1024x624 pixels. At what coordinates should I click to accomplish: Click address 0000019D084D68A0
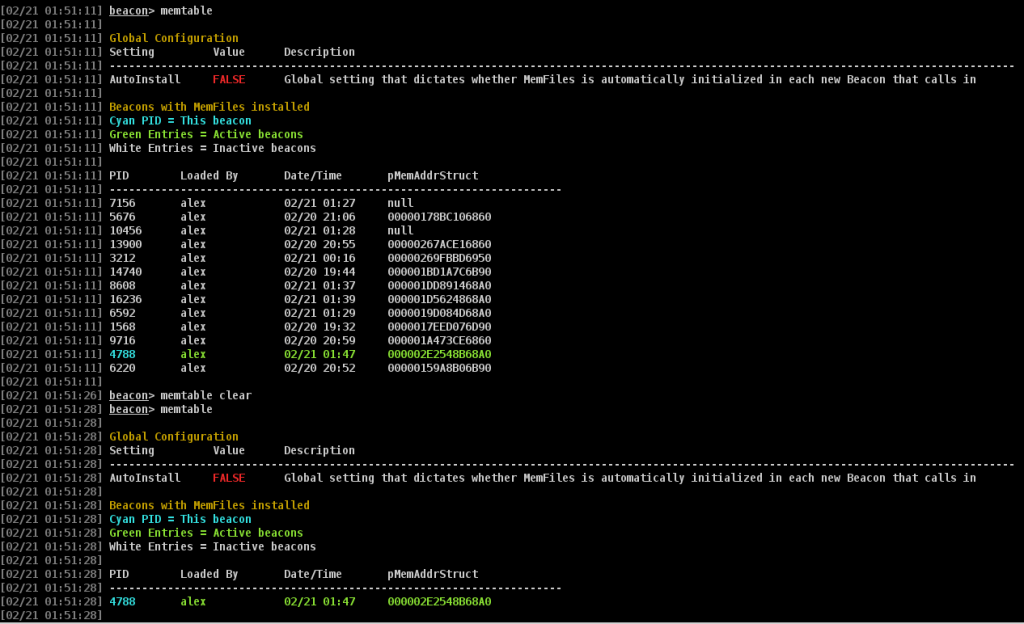(x=440, y=313)
